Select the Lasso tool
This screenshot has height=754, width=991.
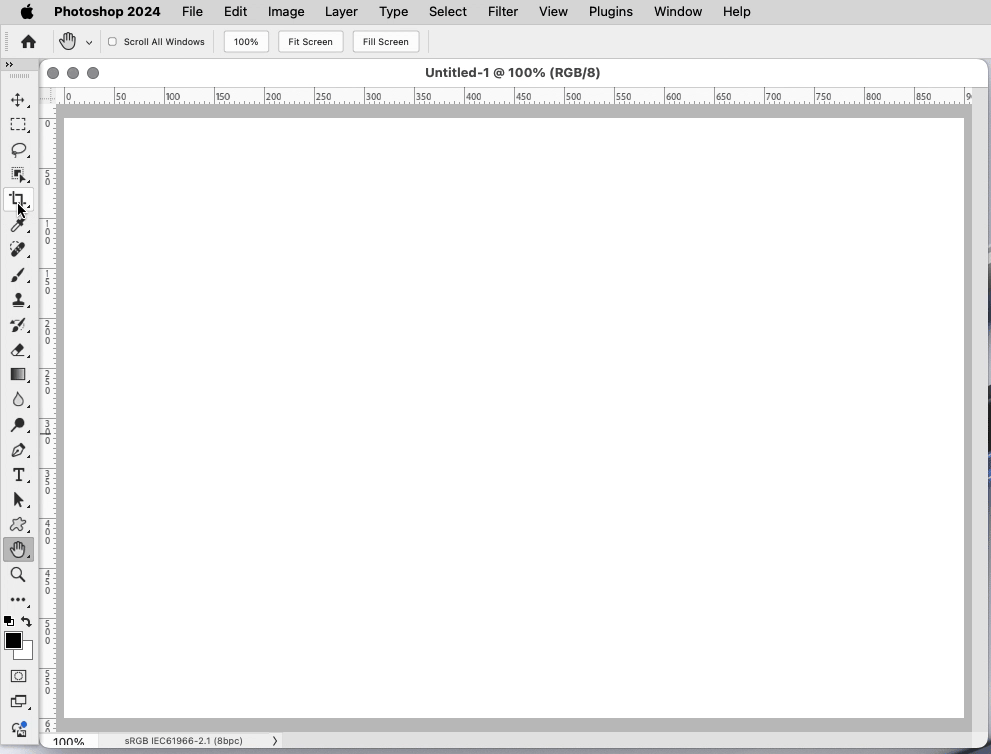tap(18, 150)
